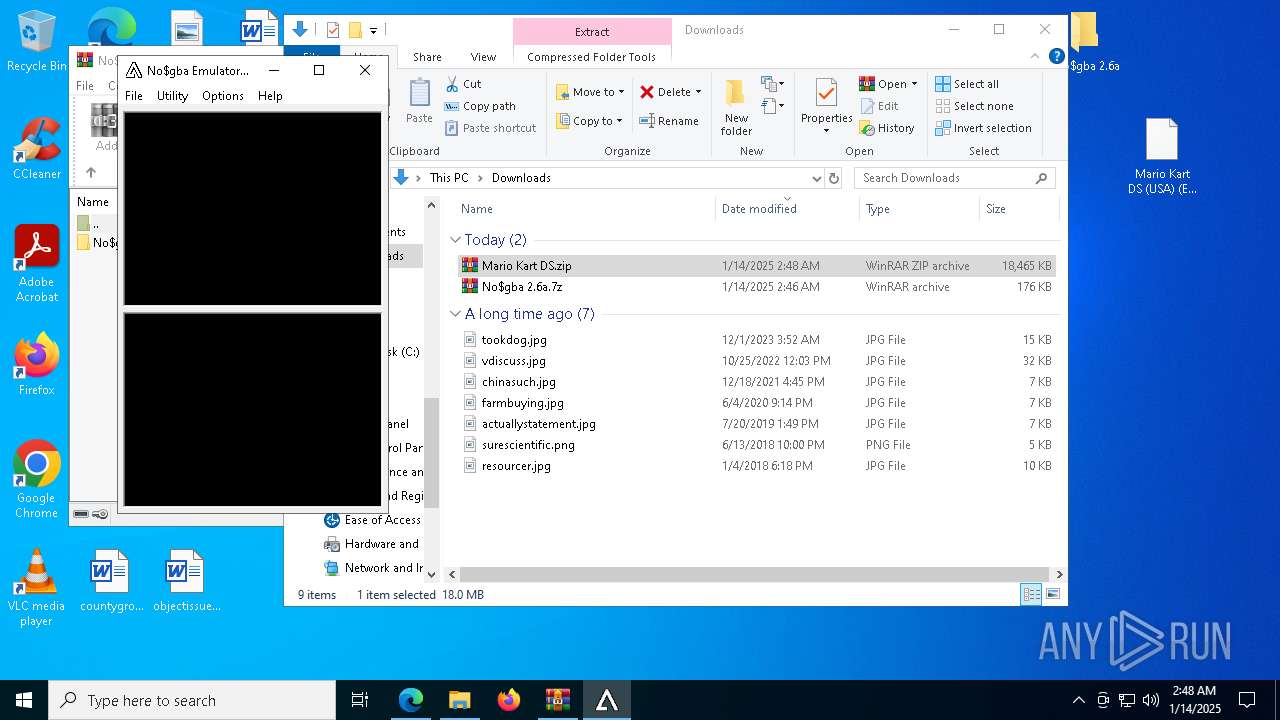Click the Search Downloads field
The height and width of the screenshot is (720, 1280).
click(954, 178)
